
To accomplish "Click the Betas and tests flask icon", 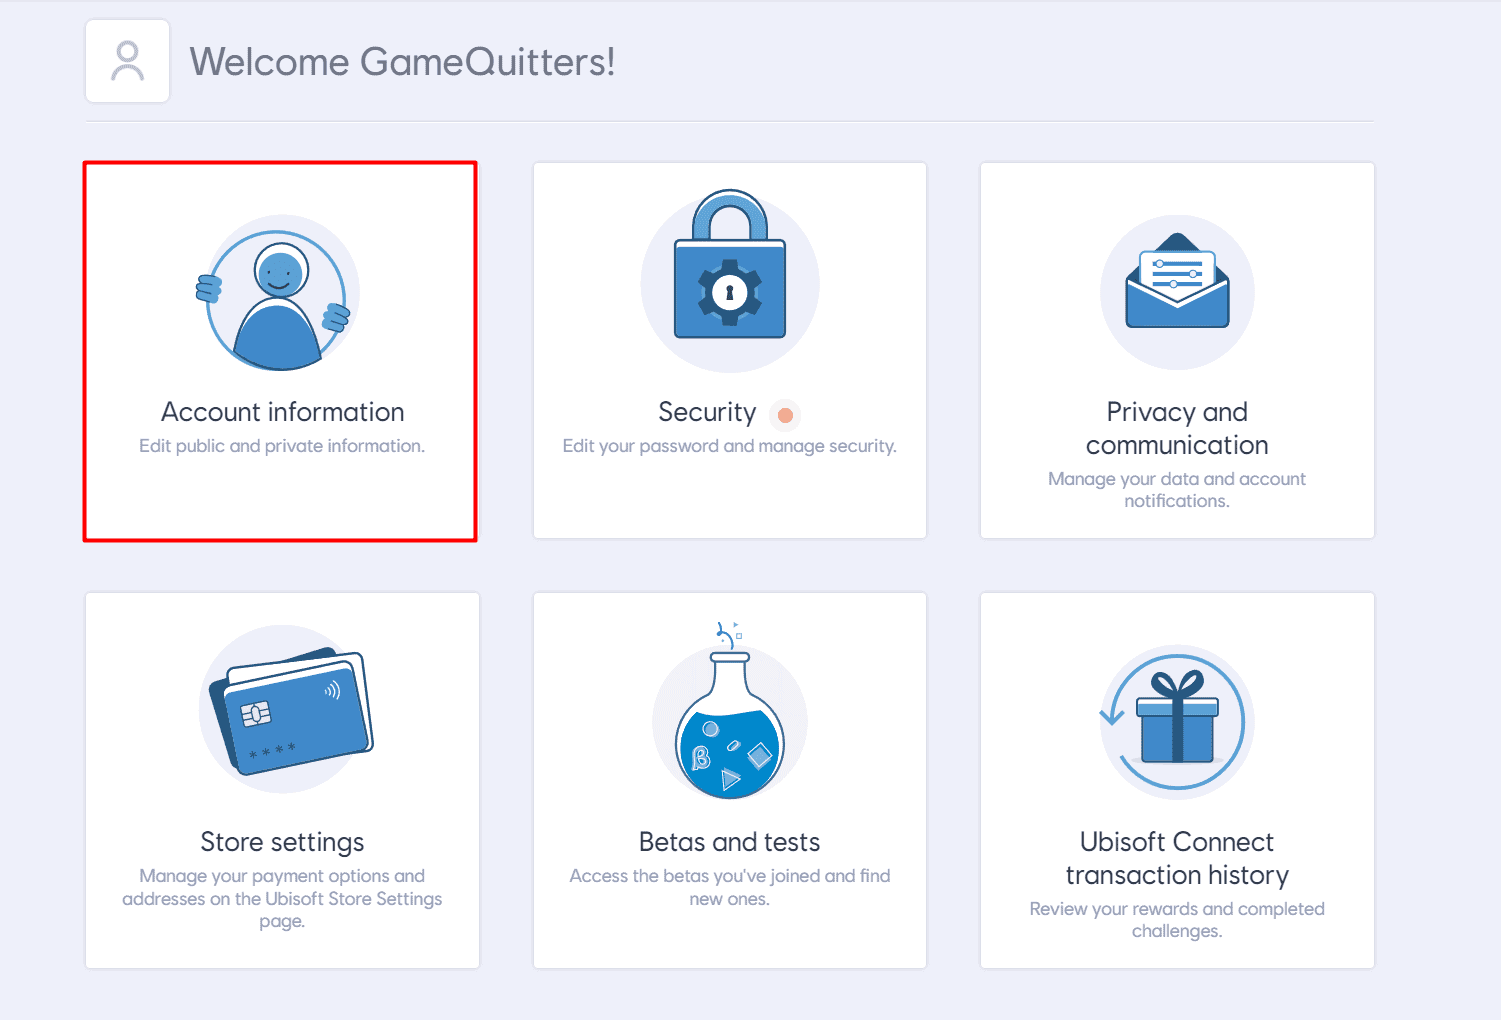I will click(730, 711).
